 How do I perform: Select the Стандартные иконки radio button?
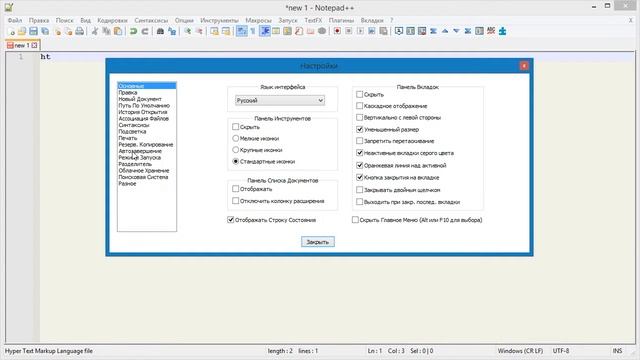[x=236, y=161]
